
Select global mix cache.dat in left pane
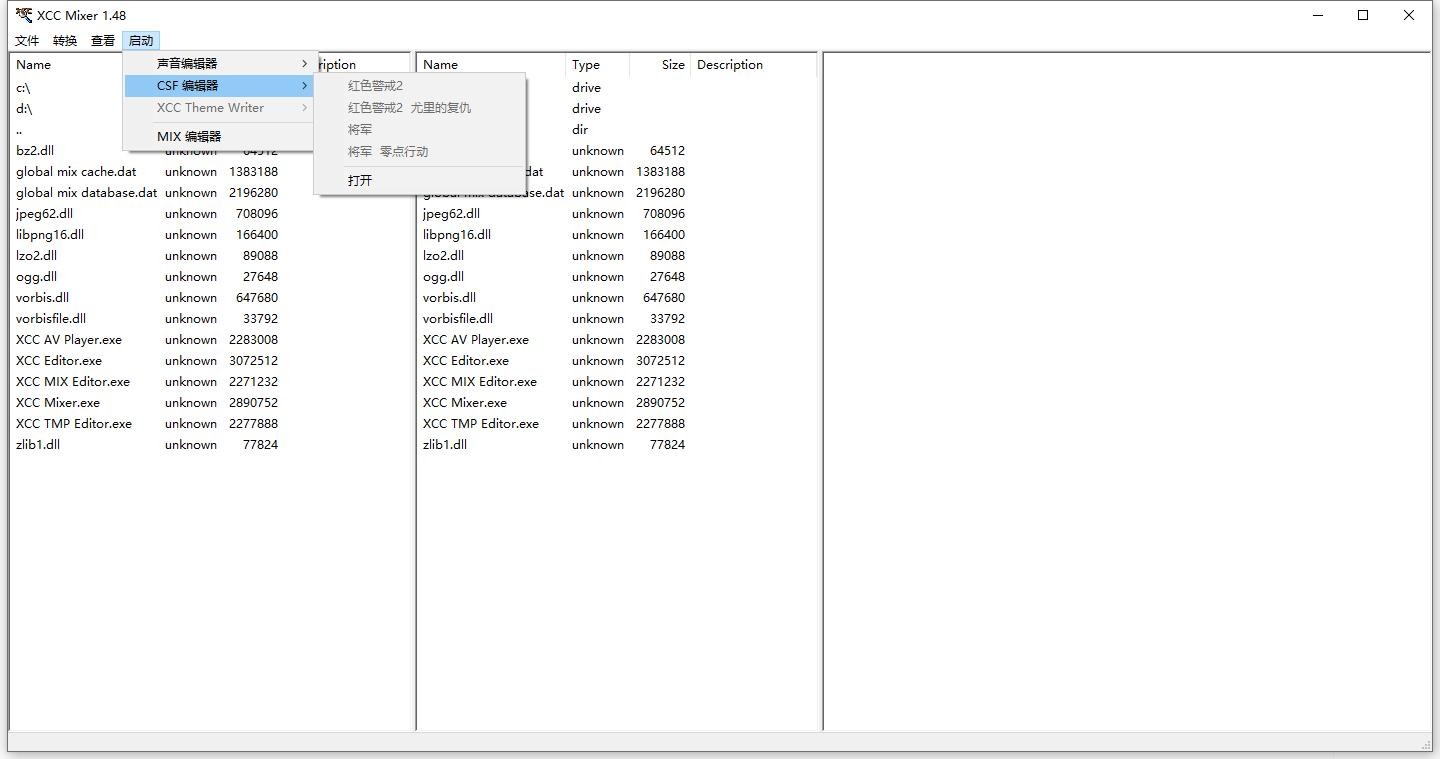(76, 171)
